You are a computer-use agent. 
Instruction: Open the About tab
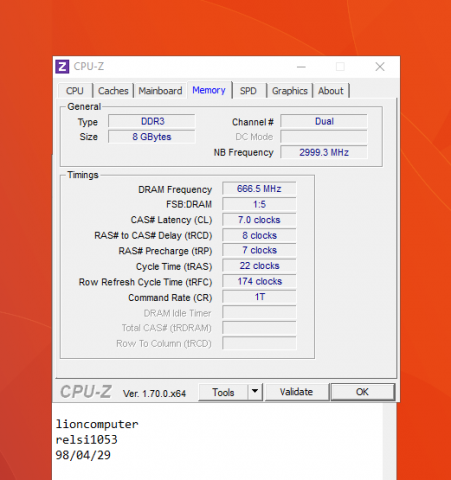pyautogui.click(x=331, y=91)
